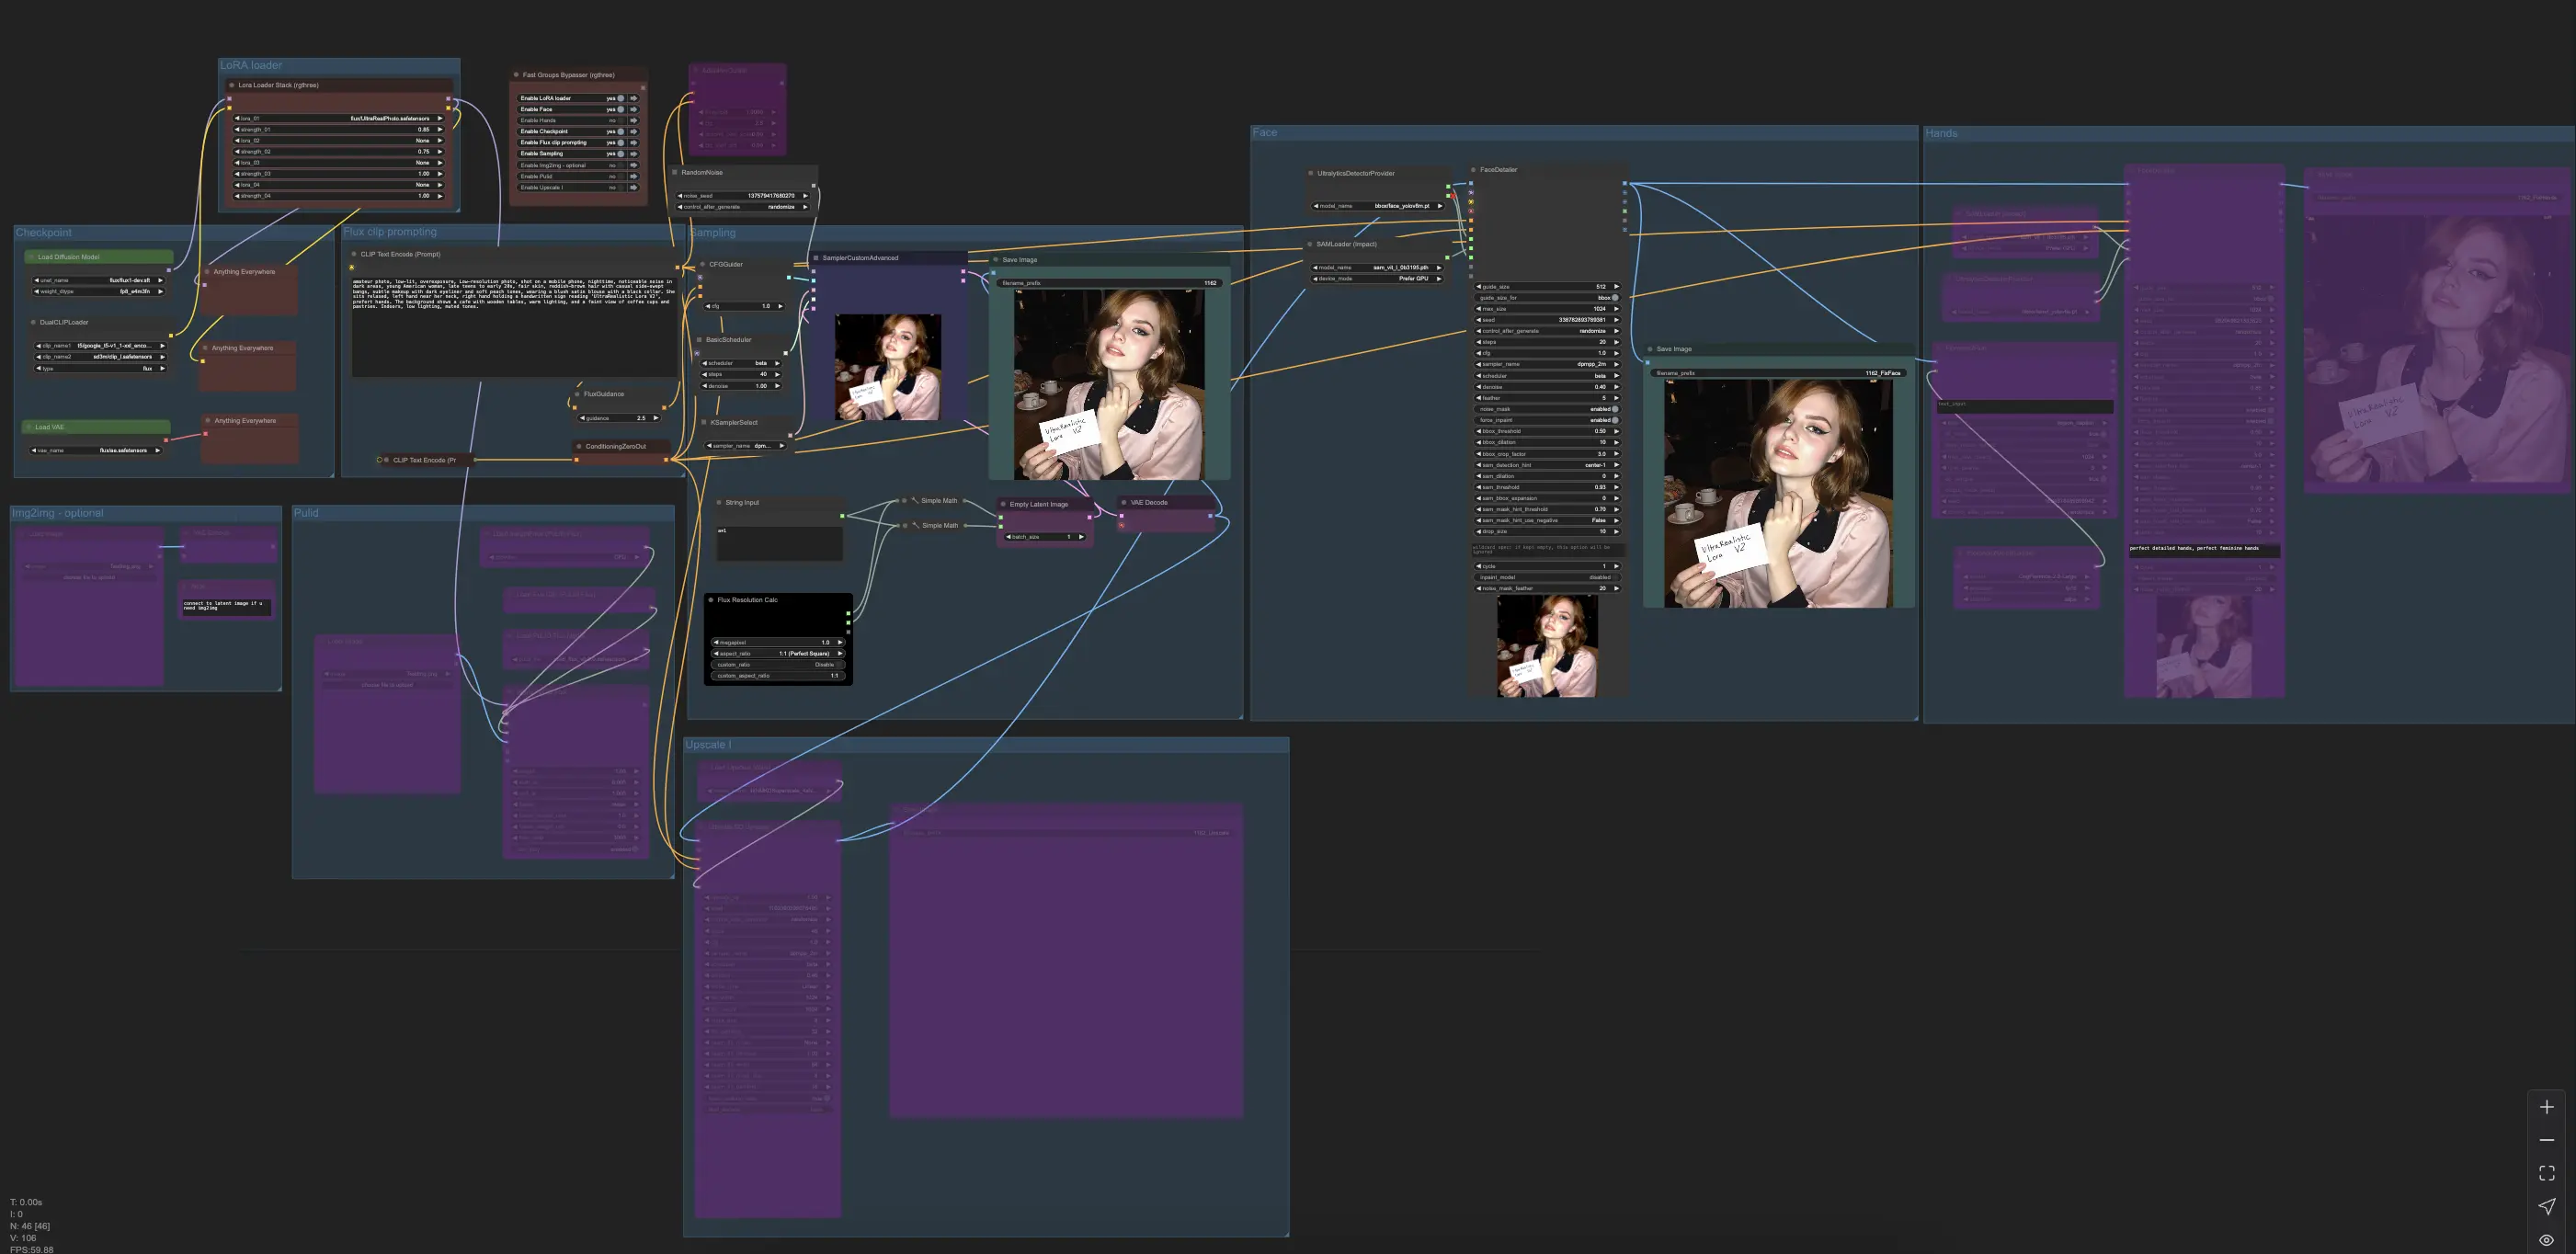
Task: Jump to Upscale I group via its arrow icon
Action: [x=633, y=187]
